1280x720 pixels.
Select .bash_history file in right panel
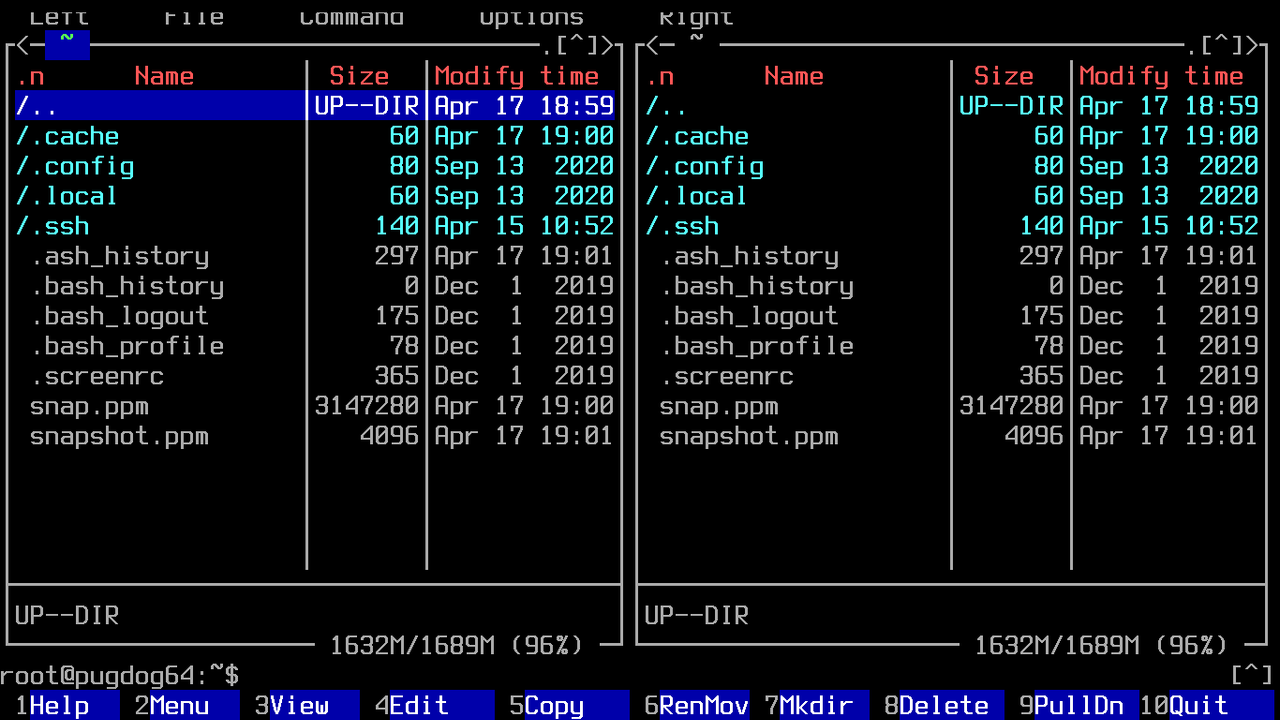pyautogui.click(x=952, y=285)
